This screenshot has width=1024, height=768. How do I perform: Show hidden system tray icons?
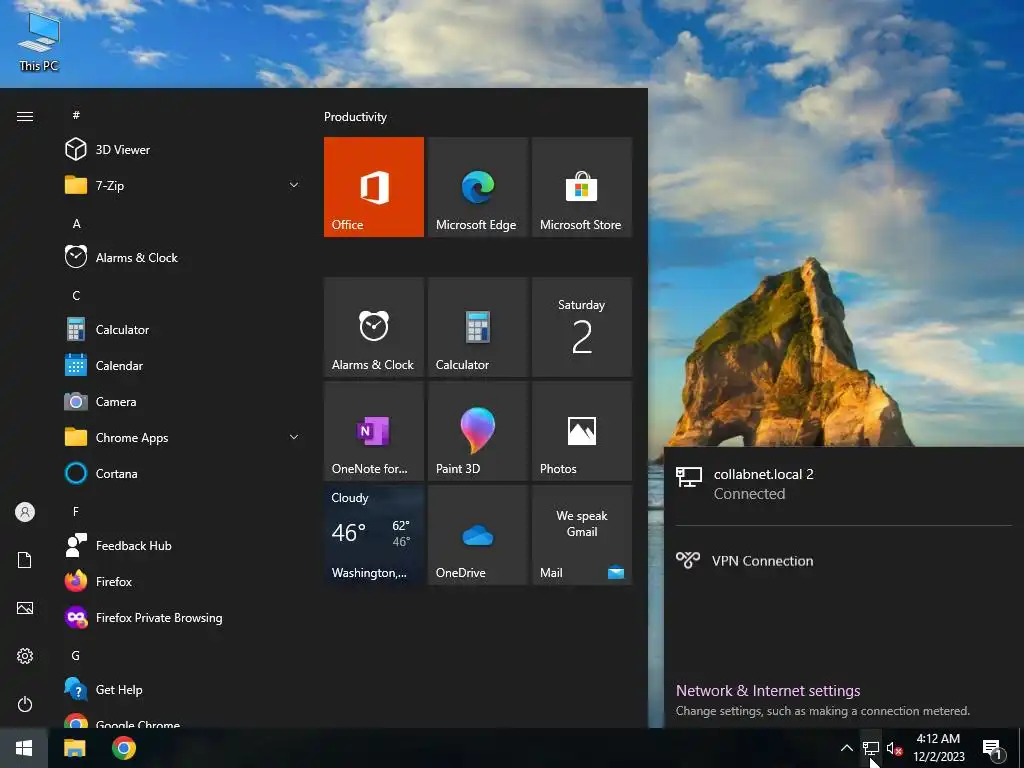tap(846, 748)
